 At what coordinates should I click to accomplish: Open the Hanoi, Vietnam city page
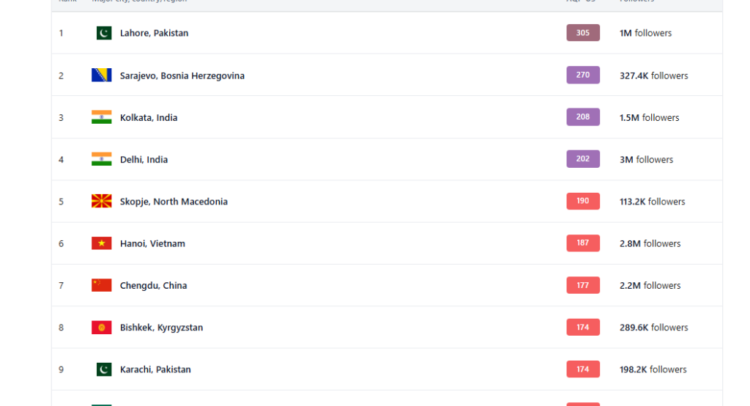[x=152, y=243]
